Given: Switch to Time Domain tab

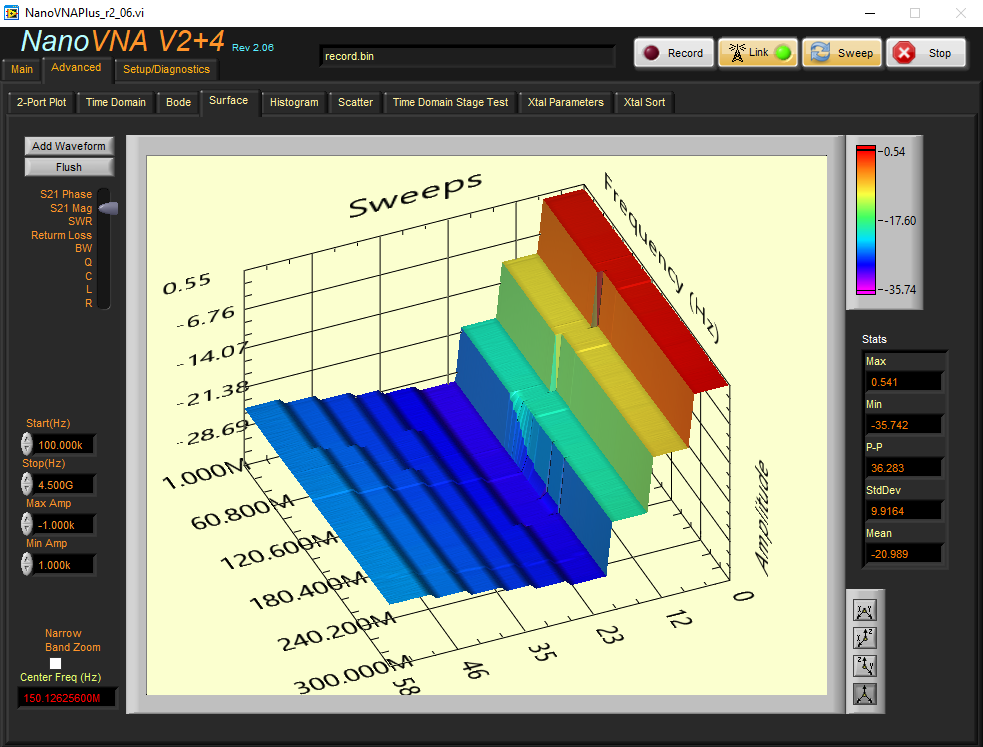Looking at the screenshot, I should (115, 102).
